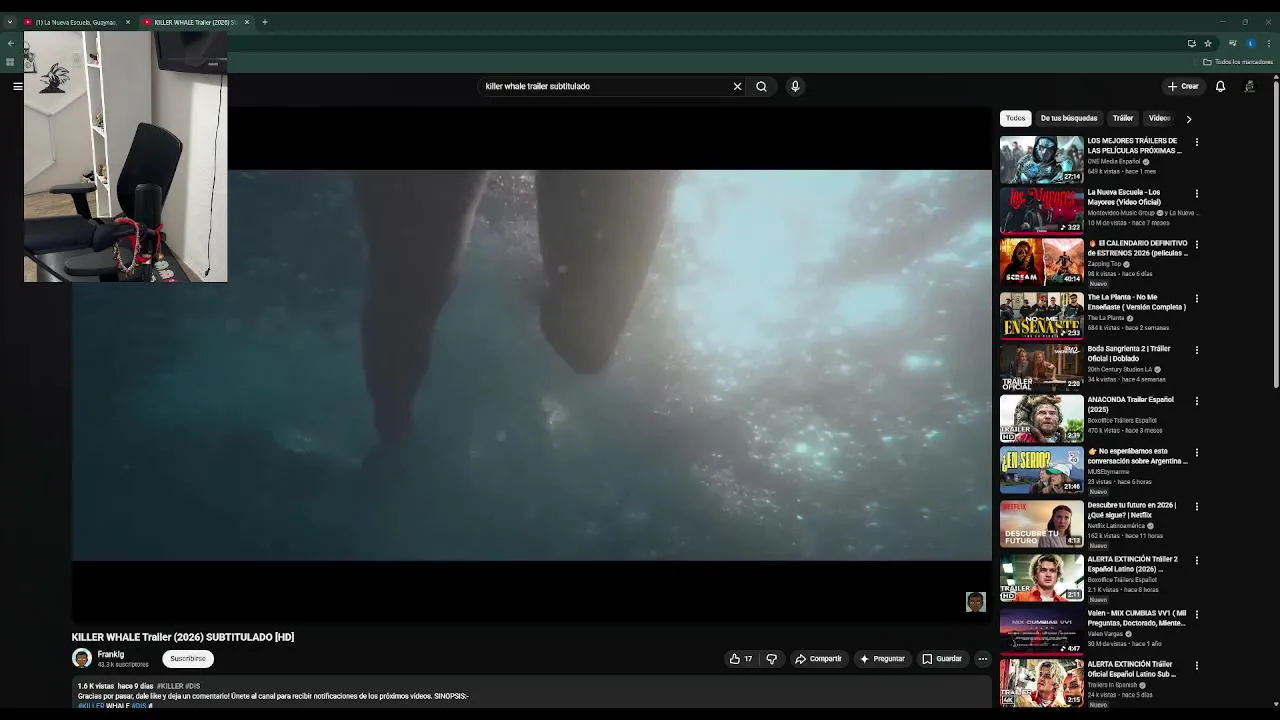
Task: Open options for La Nueva Escuela video
Action: click(x=1196, y=193)
